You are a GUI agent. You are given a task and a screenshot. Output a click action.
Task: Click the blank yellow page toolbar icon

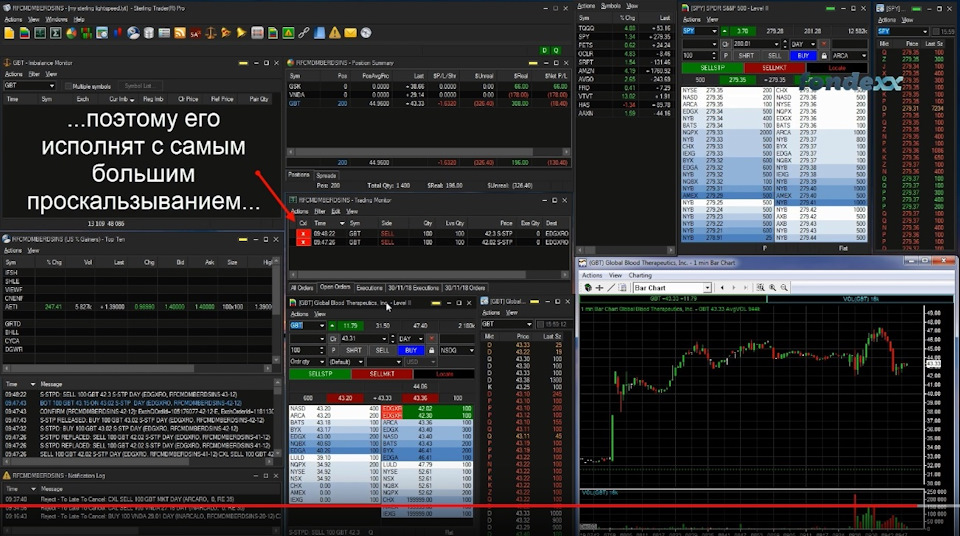pos(9,33)
